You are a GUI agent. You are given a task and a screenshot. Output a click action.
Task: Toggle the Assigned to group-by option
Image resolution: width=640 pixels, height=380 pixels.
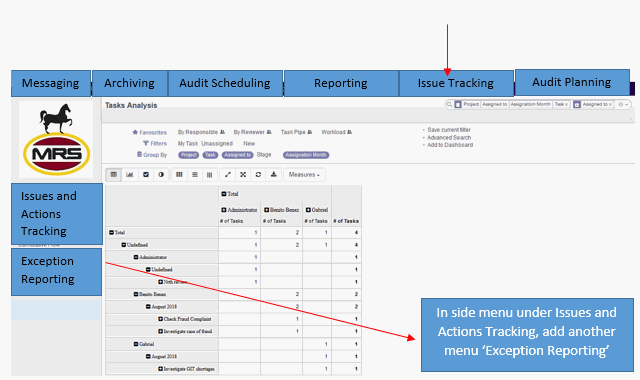click(x=237, y=155)
